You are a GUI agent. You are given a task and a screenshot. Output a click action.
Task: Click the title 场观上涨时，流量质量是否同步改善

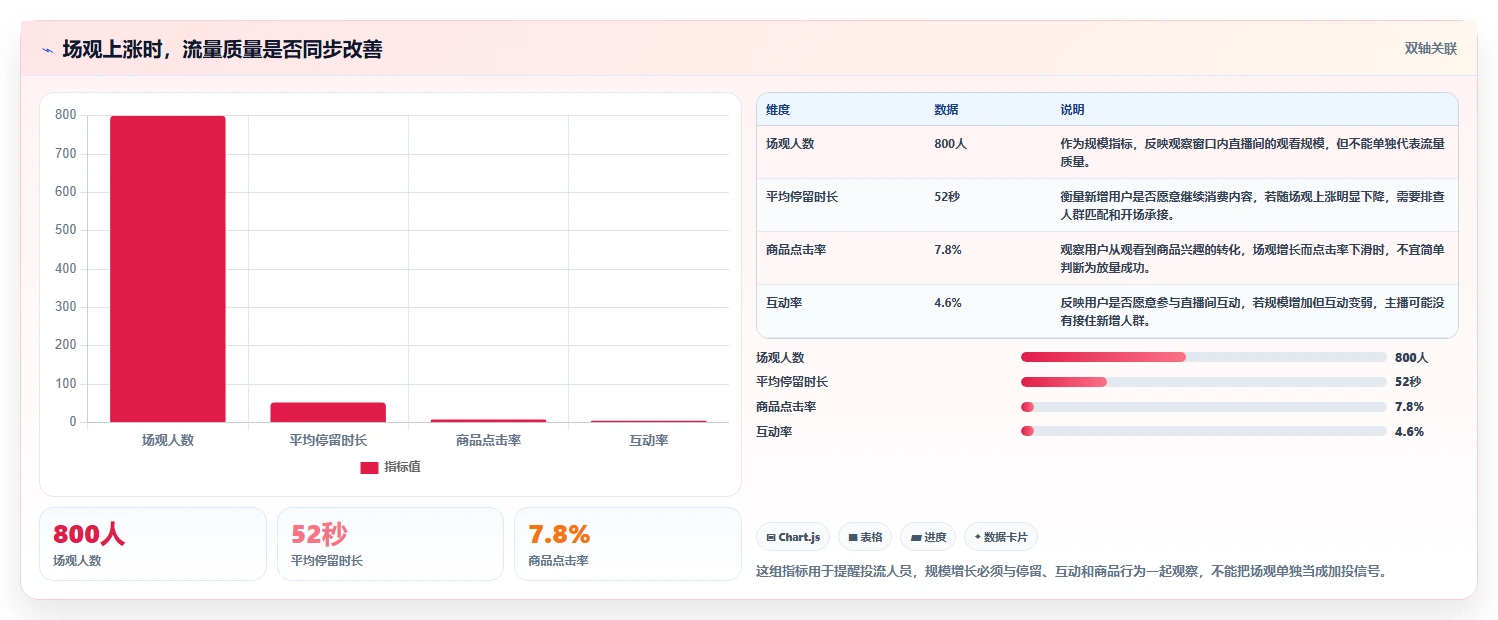point(222,49)
